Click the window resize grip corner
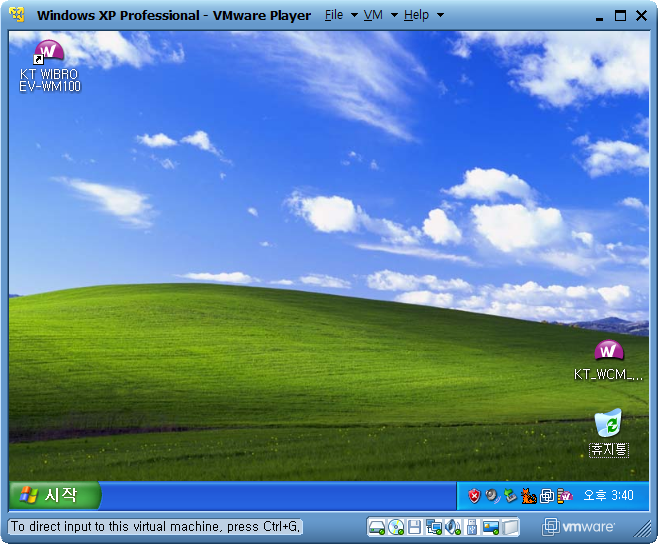This screenshot has height=544, width=658. (x=643, y=529)
